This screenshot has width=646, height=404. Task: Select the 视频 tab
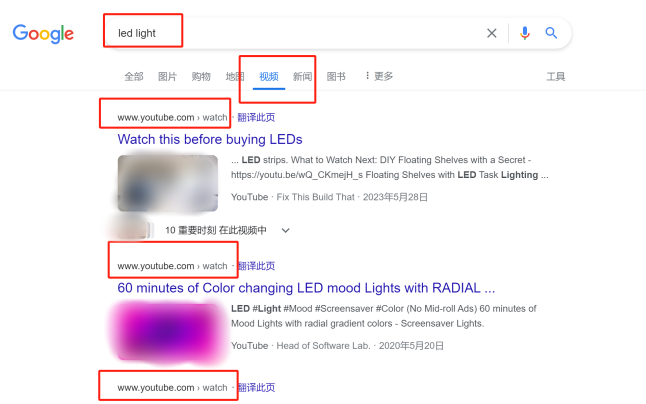pos(269,77)
